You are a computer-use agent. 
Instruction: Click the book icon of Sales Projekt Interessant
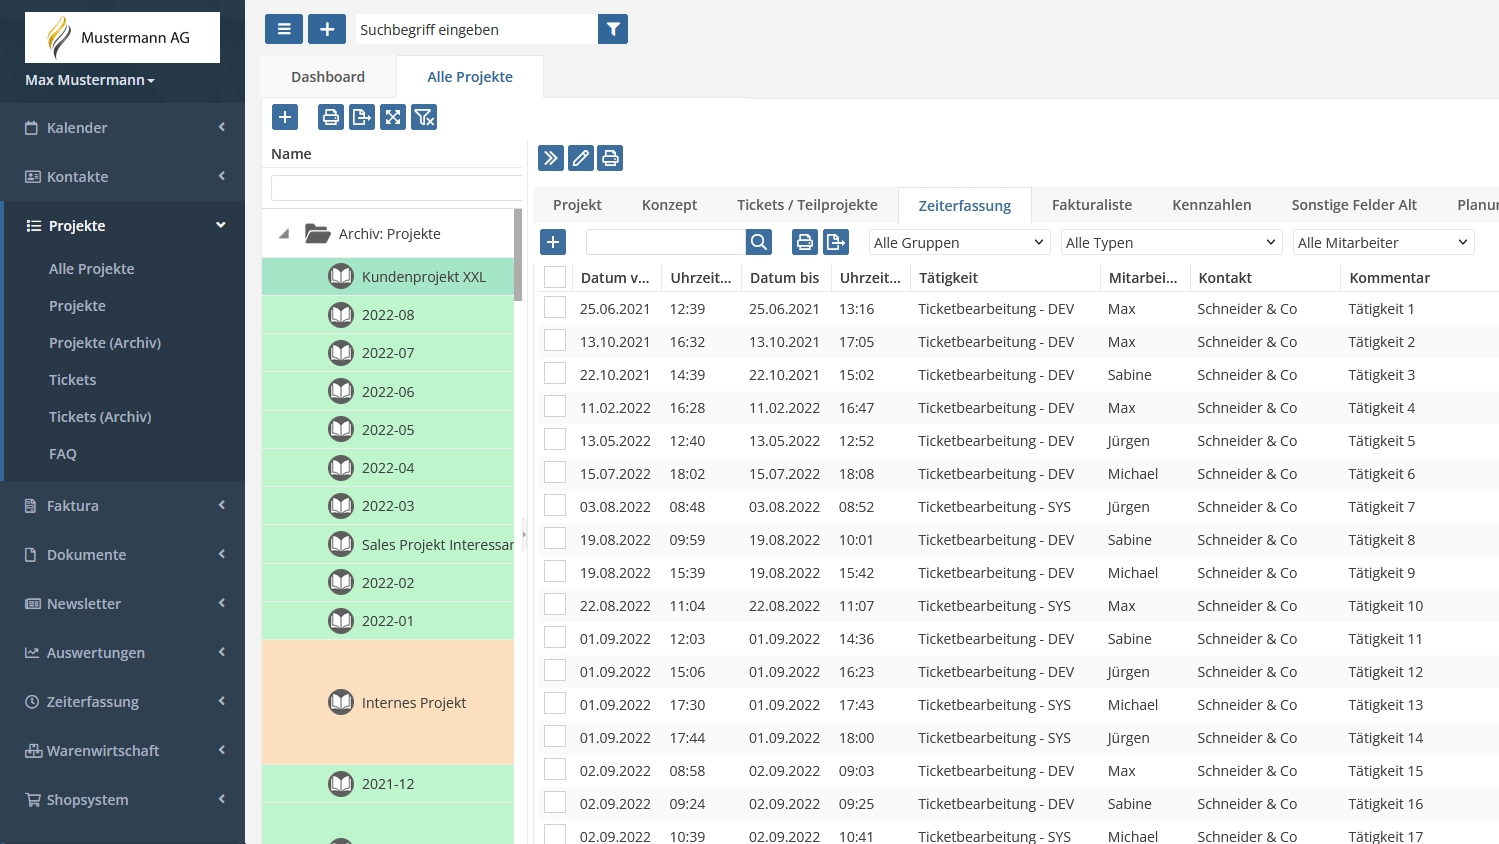coord(341,544)
